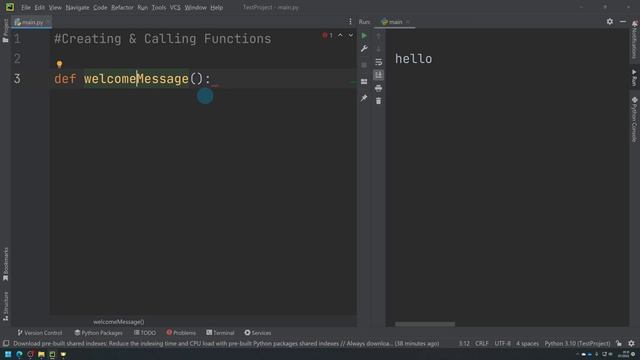
Task: Open Microsoft Edge from taskbar
Action: click(19, 354)
